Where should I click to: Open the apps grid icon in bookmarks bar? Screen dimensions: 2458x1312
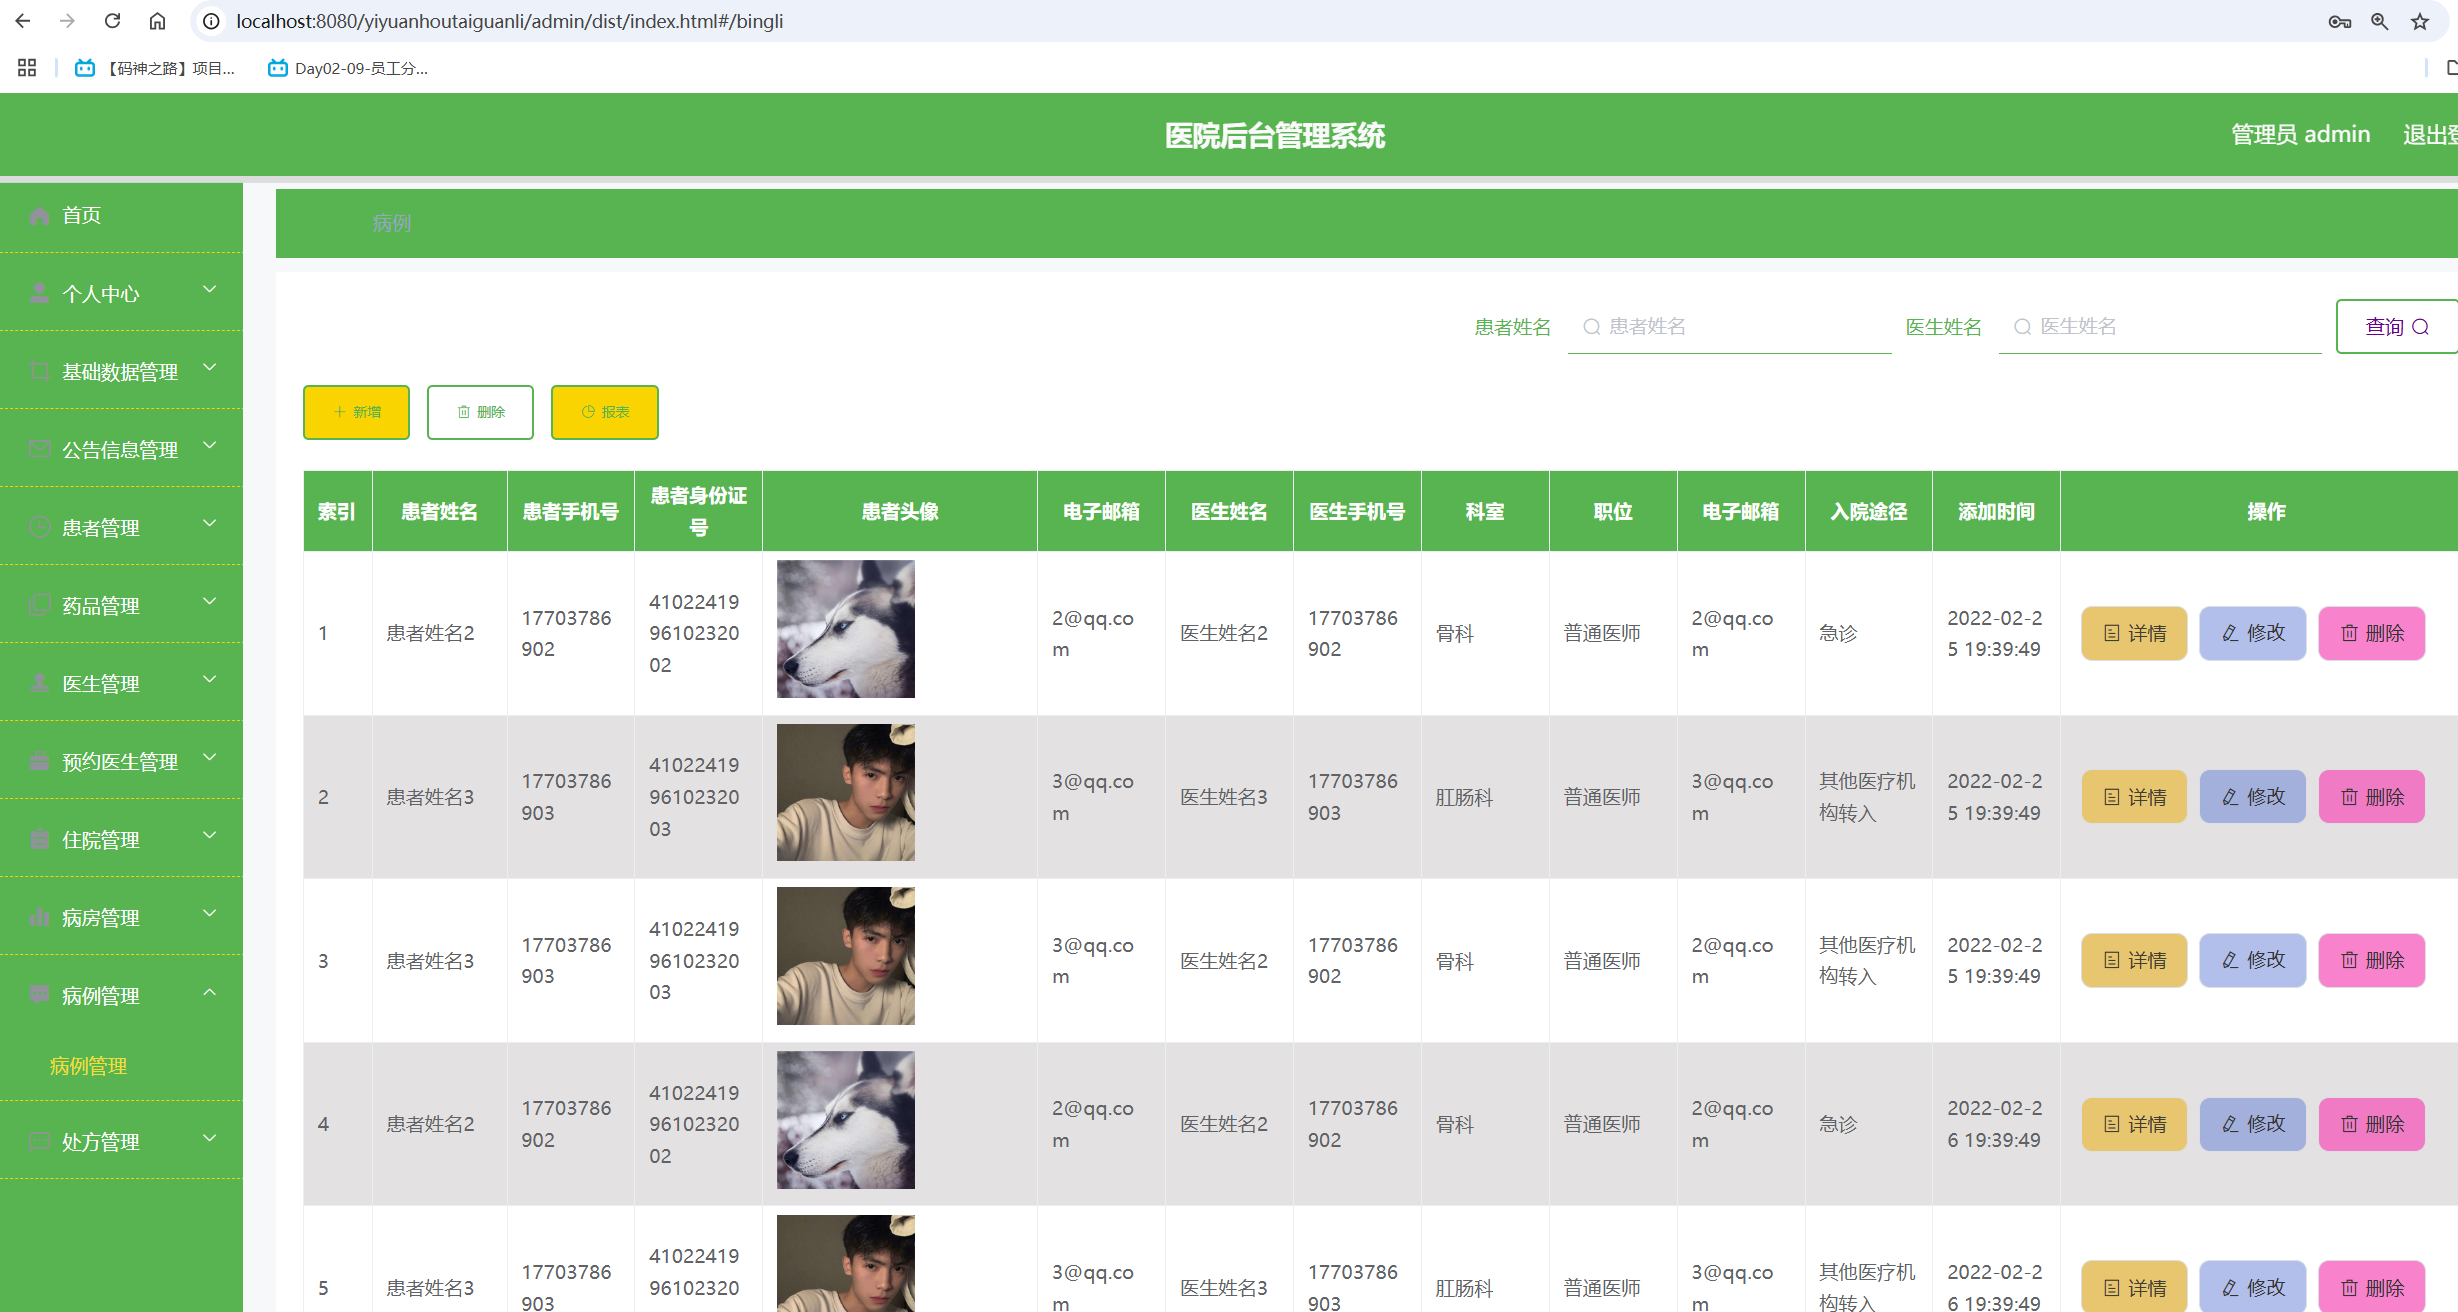(x=27, y=68)
